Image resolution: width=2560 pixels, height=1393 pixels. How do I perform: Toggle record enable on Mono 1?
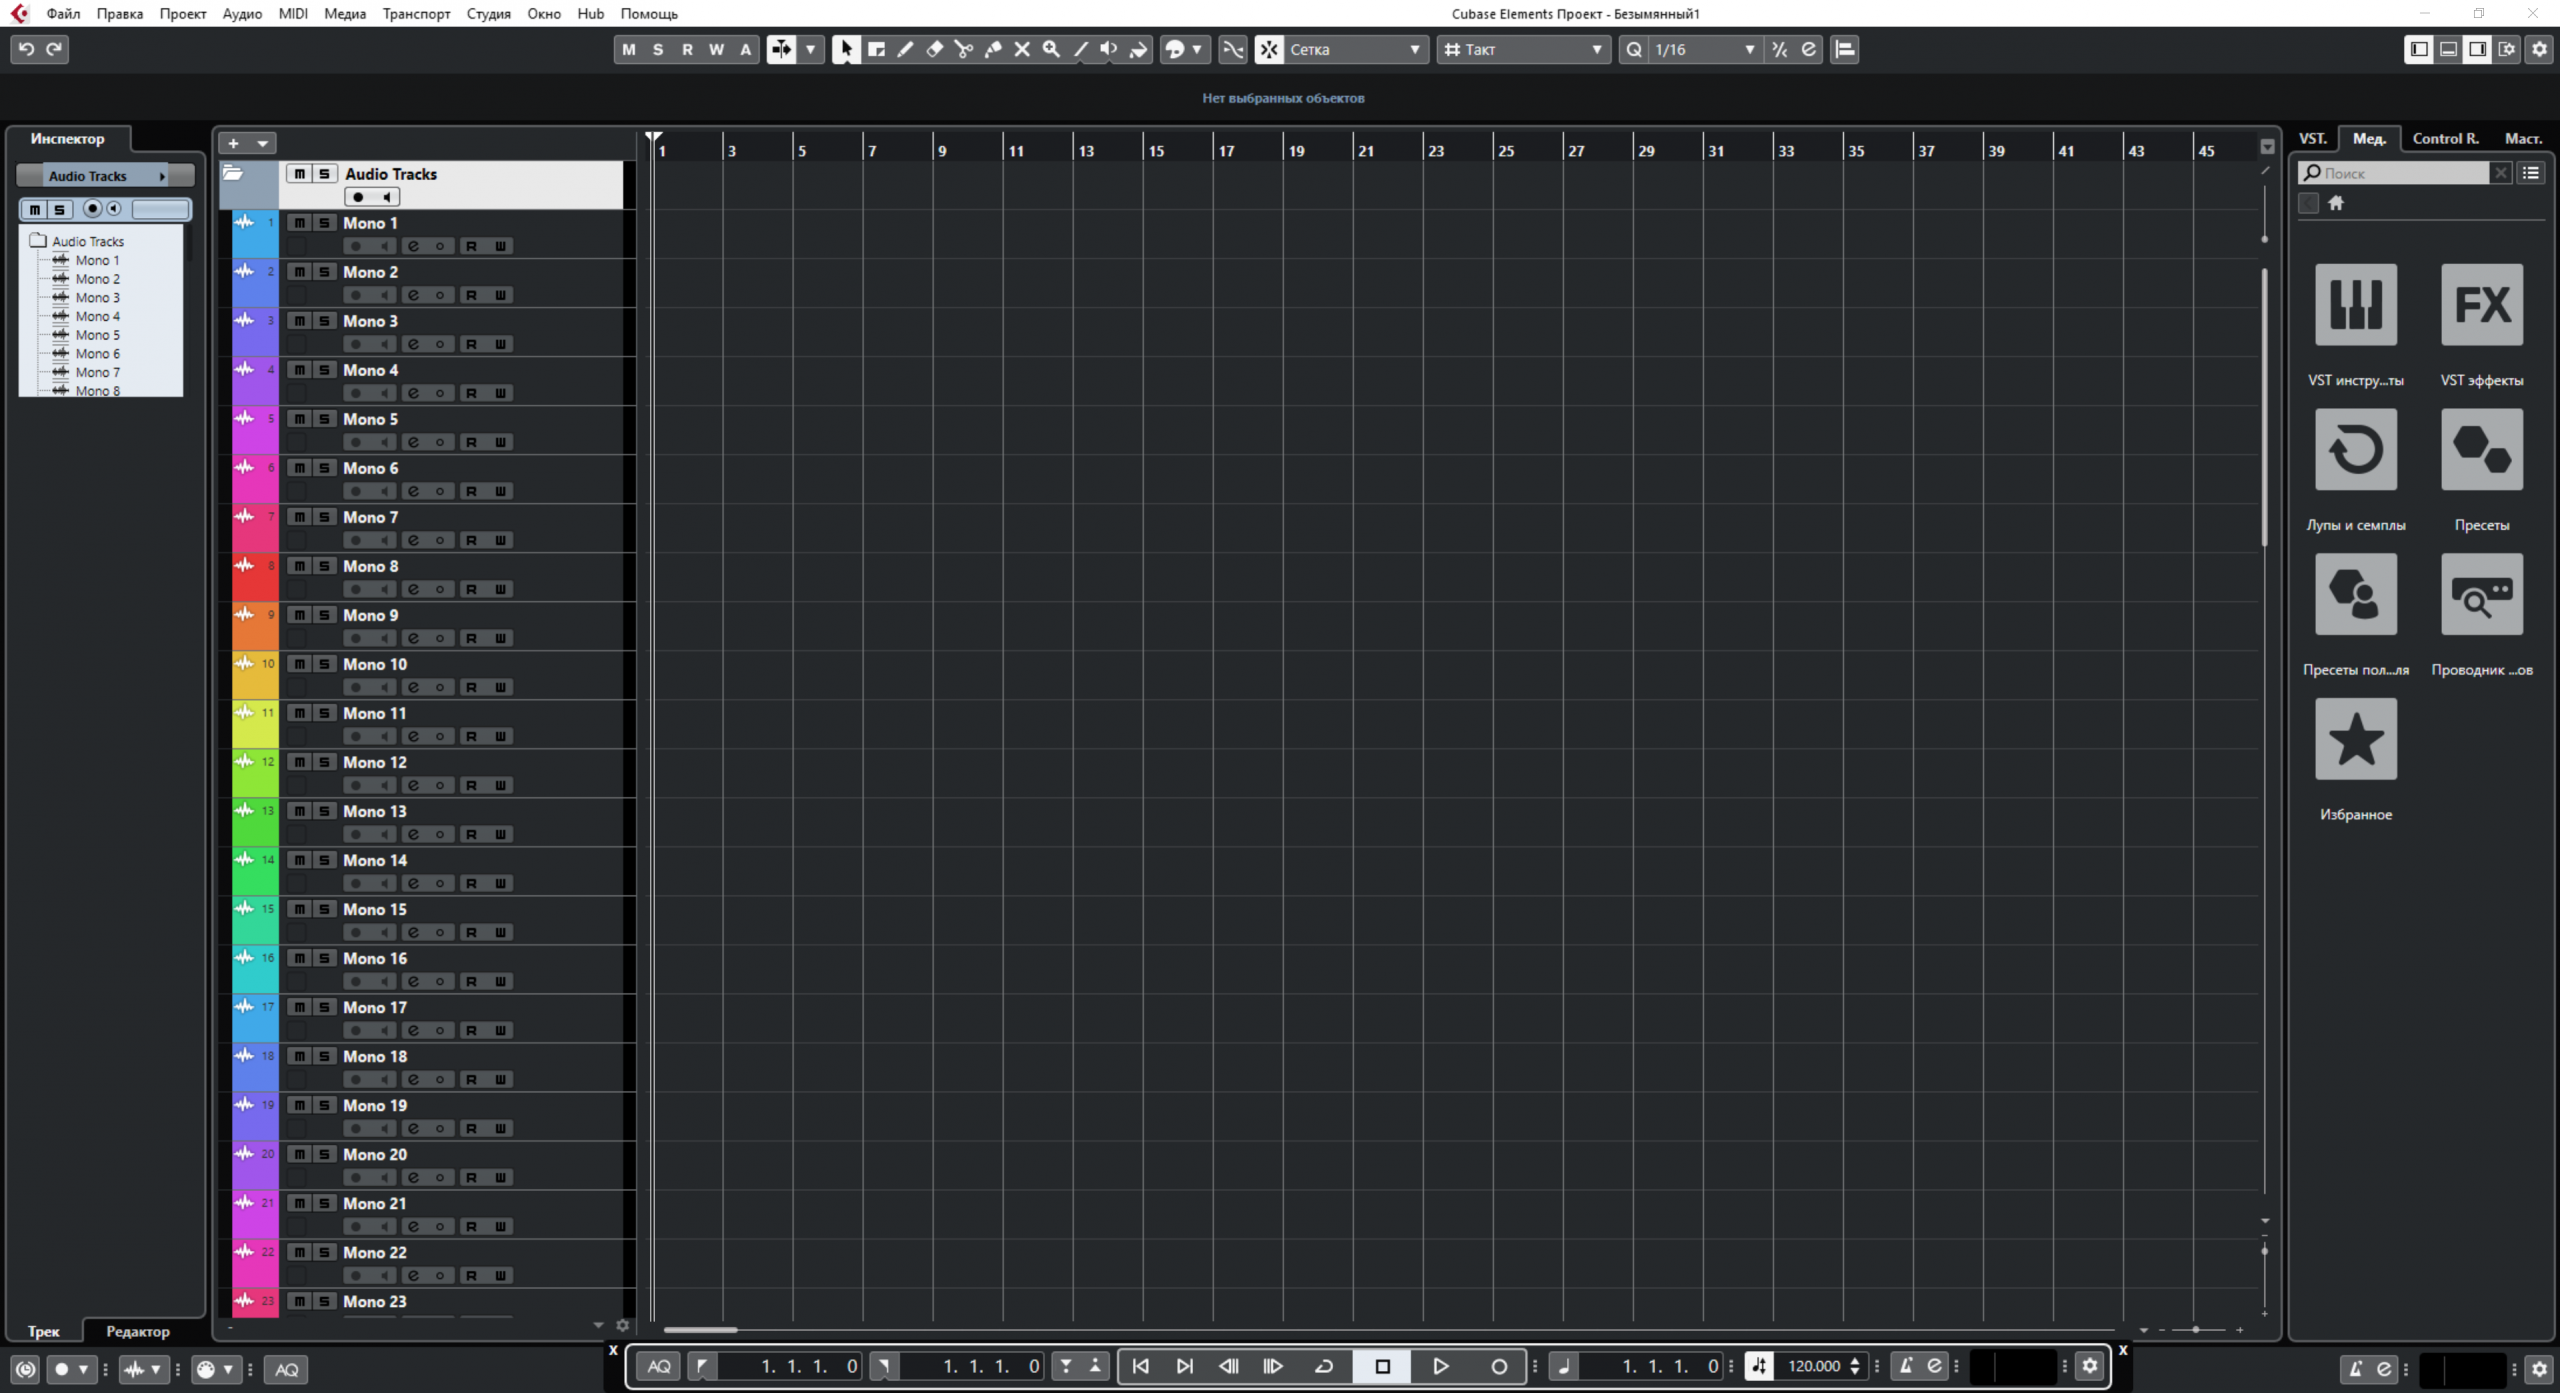(357, 245)
